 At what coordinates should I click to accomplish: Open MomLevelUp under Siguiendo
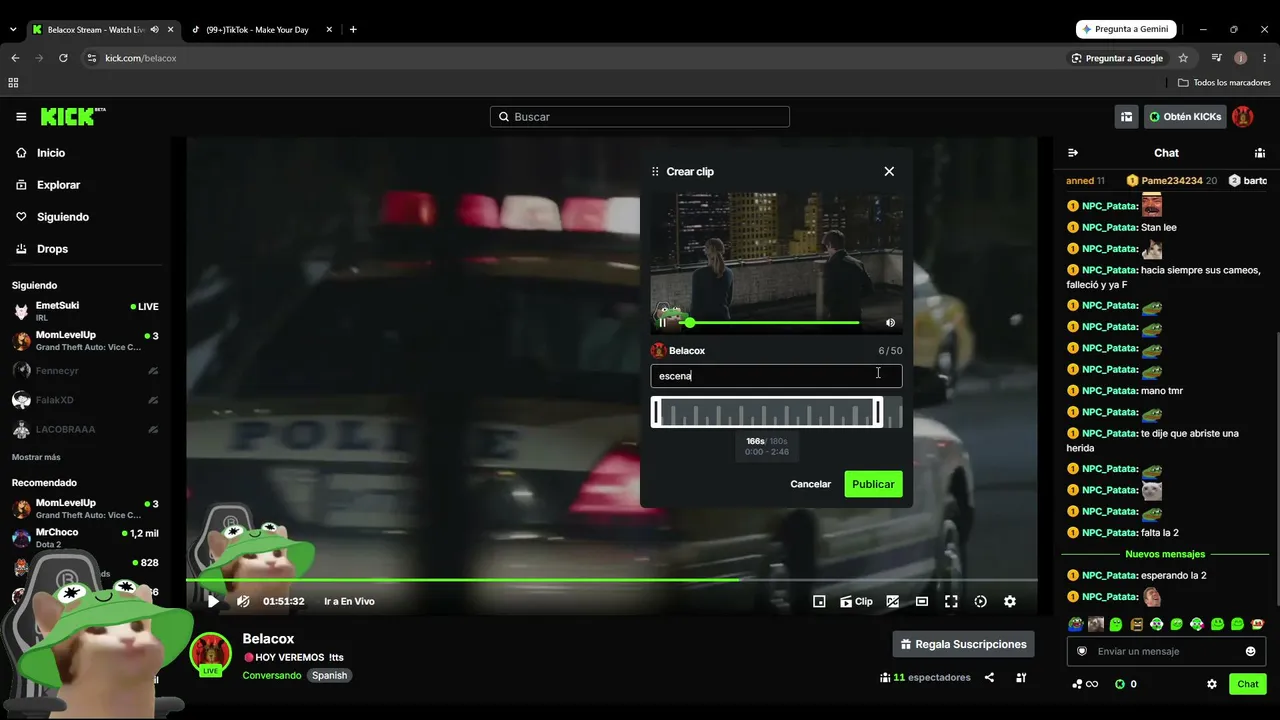click(x=86, y=341)
